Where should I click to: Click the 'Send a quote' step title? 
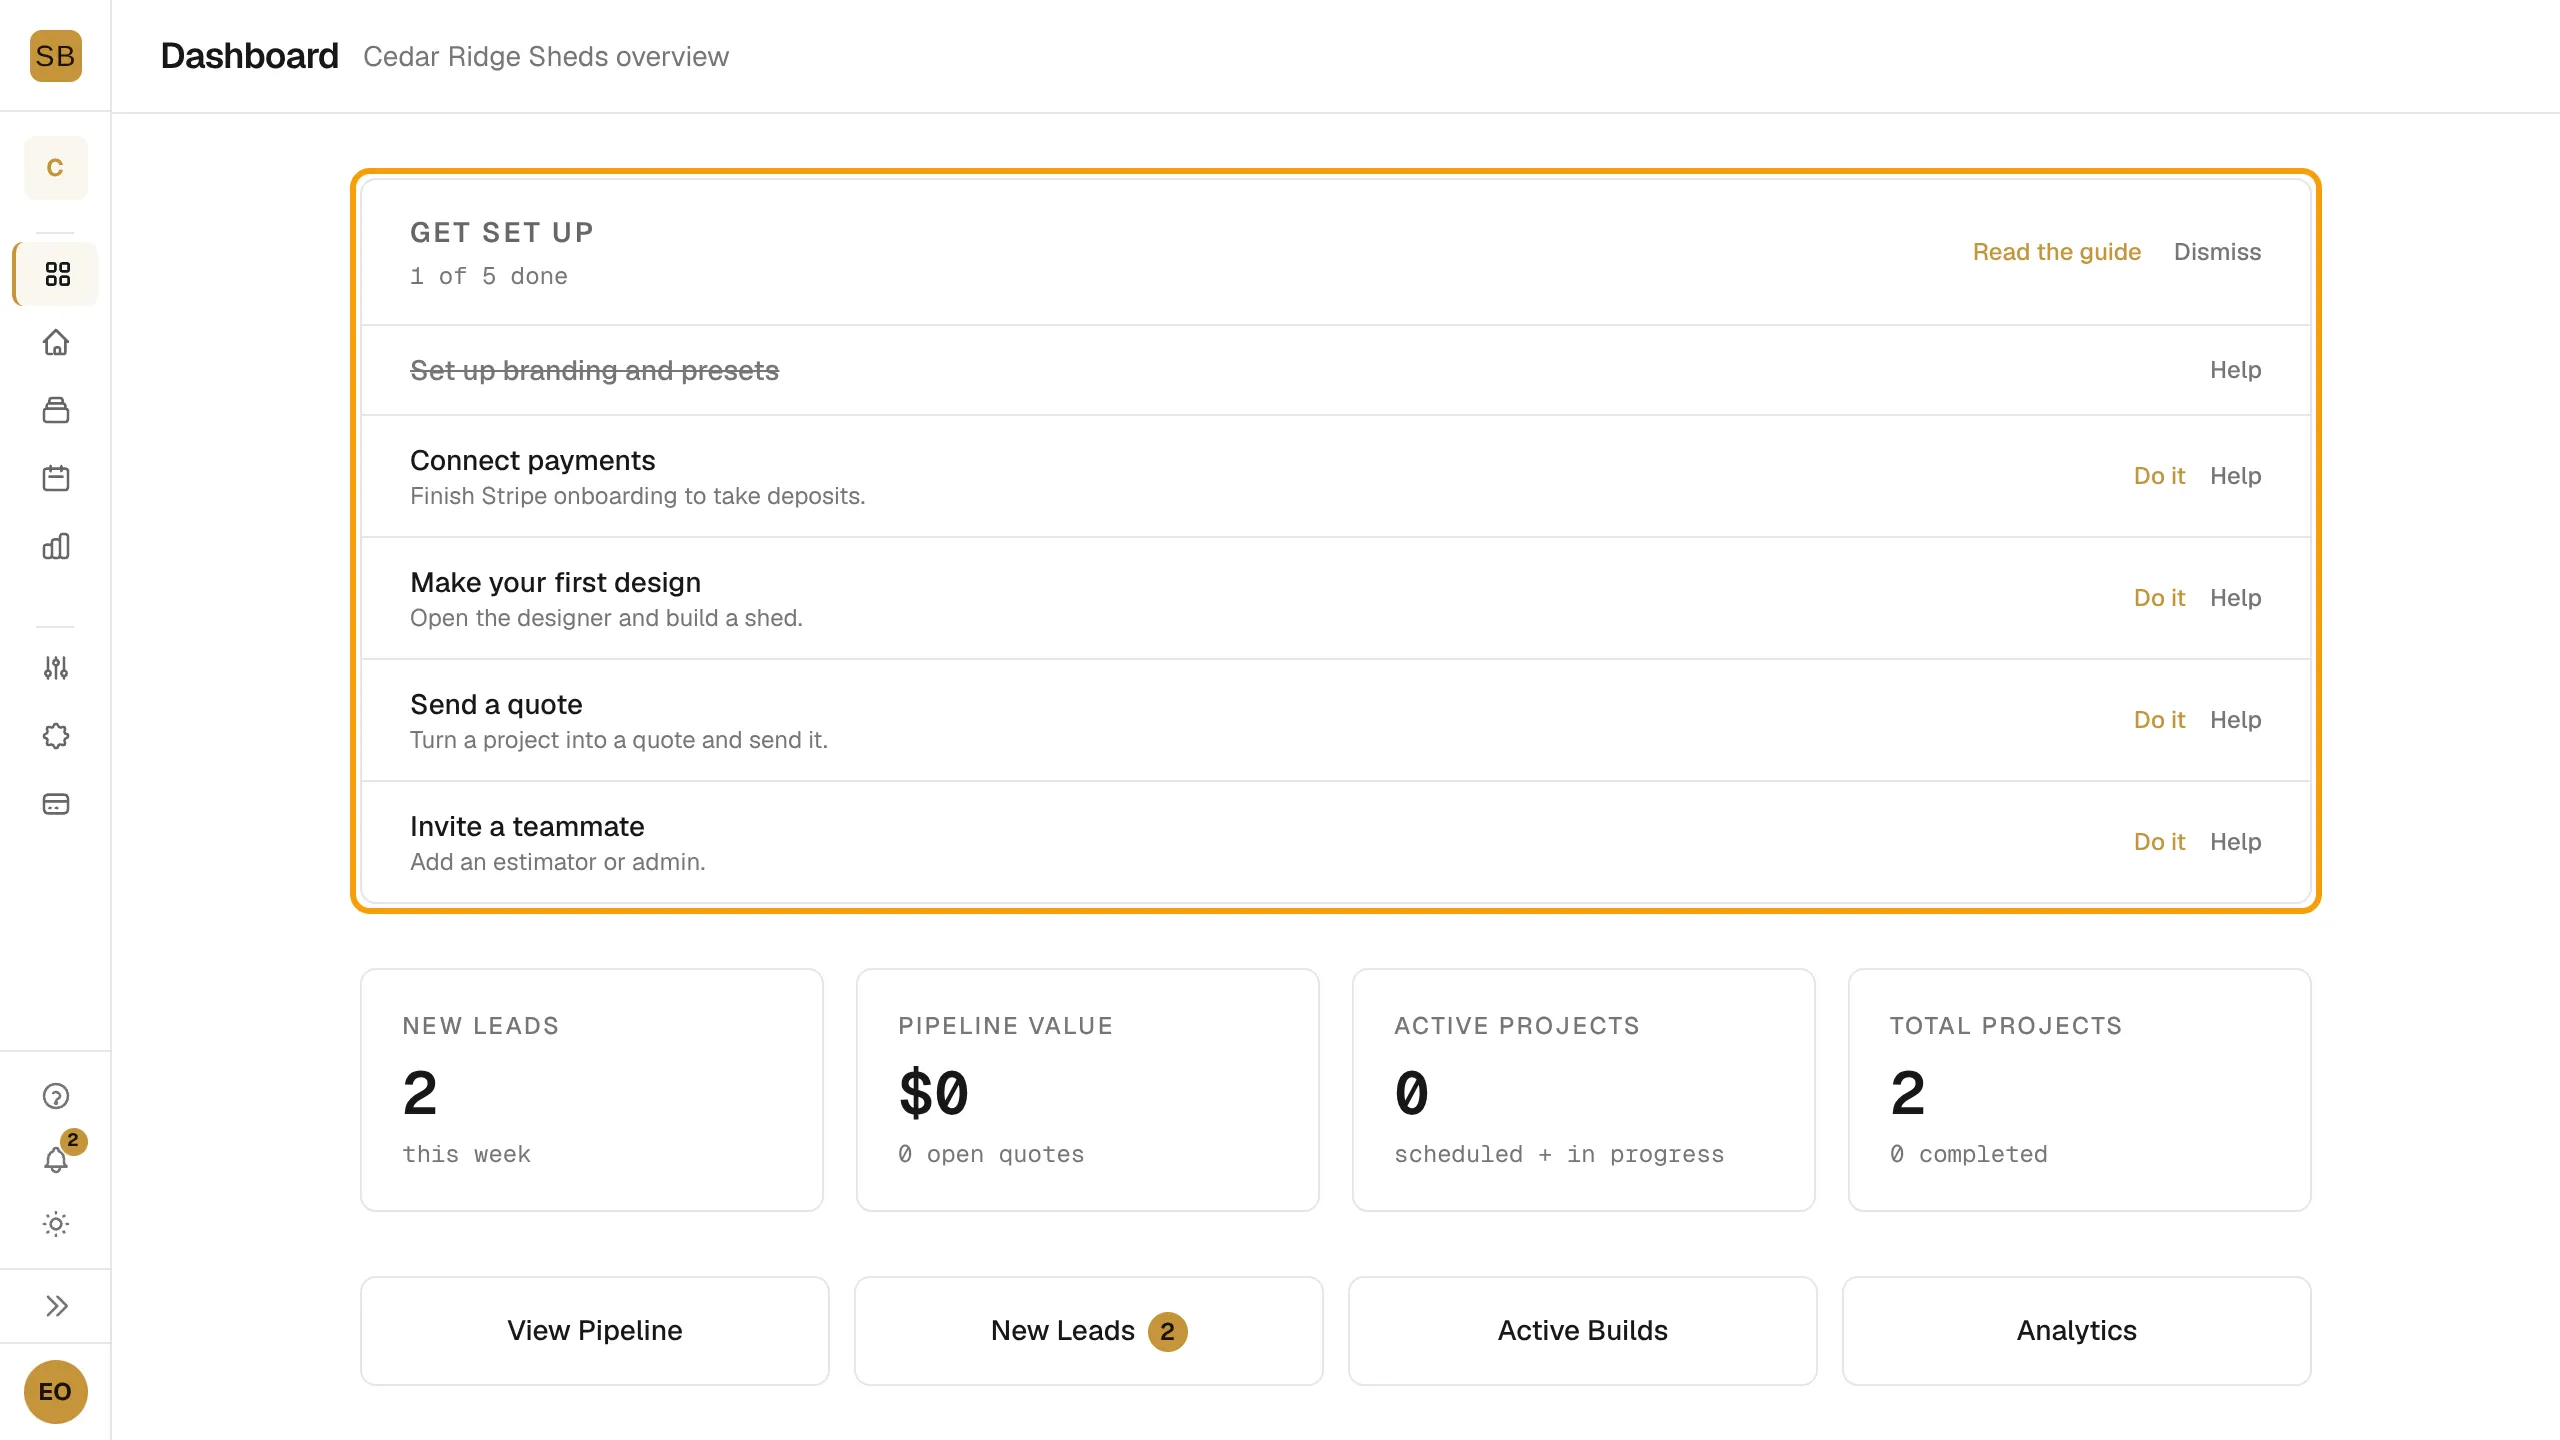(496, 704)
